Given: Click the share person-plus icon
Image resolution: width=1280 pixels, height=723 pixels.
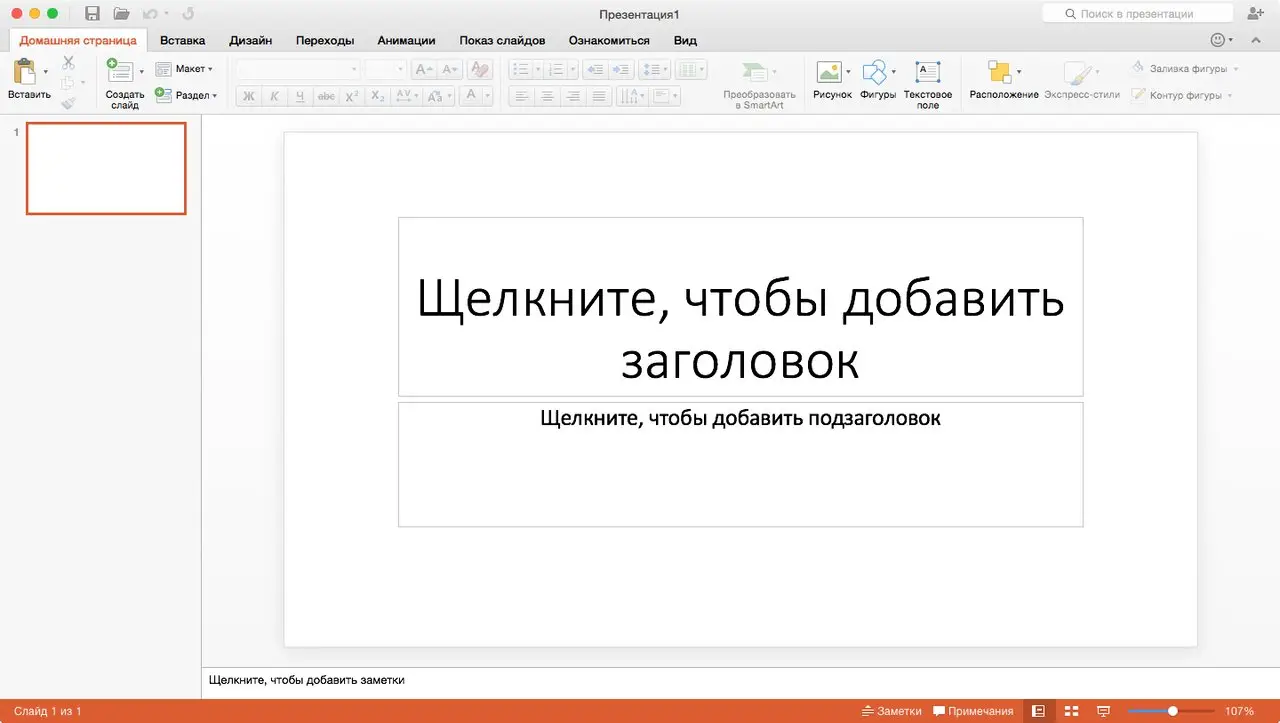Looking at the screenshot, I should [1255, 13].
